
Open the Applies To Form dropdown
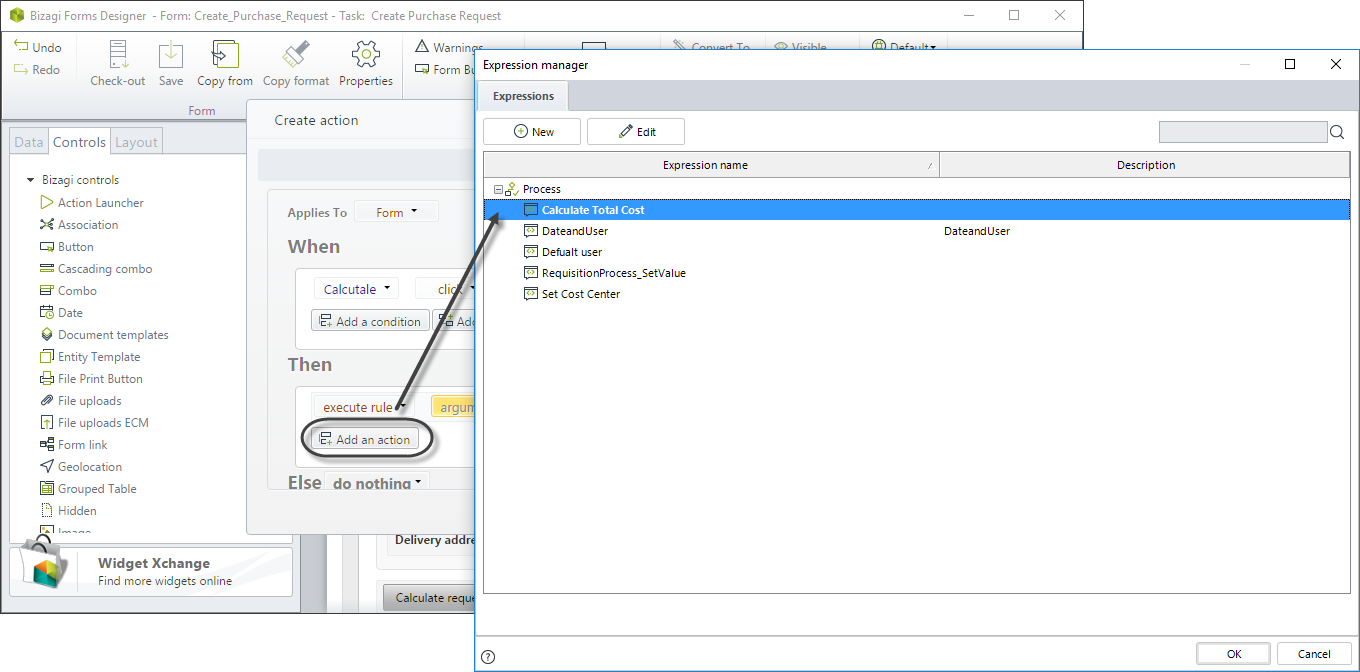[398, 212]
